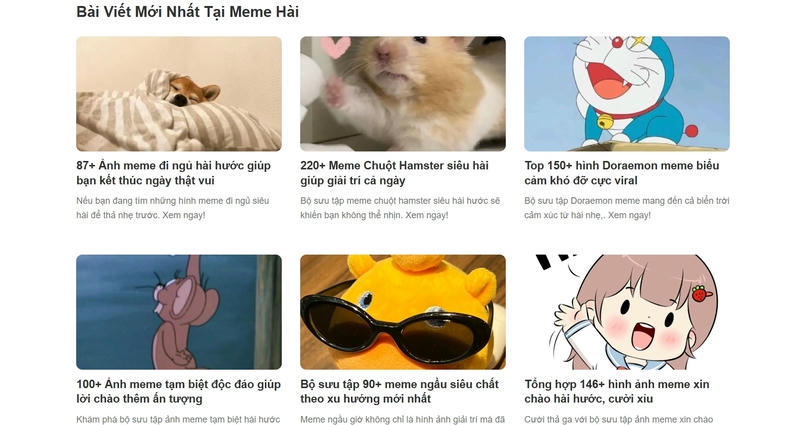800x425 pixels.
Task: Click the hamster description 'Bộ sưu tập meme chuột hamster'
Action: pyautogui.click(x=401, y=208)
